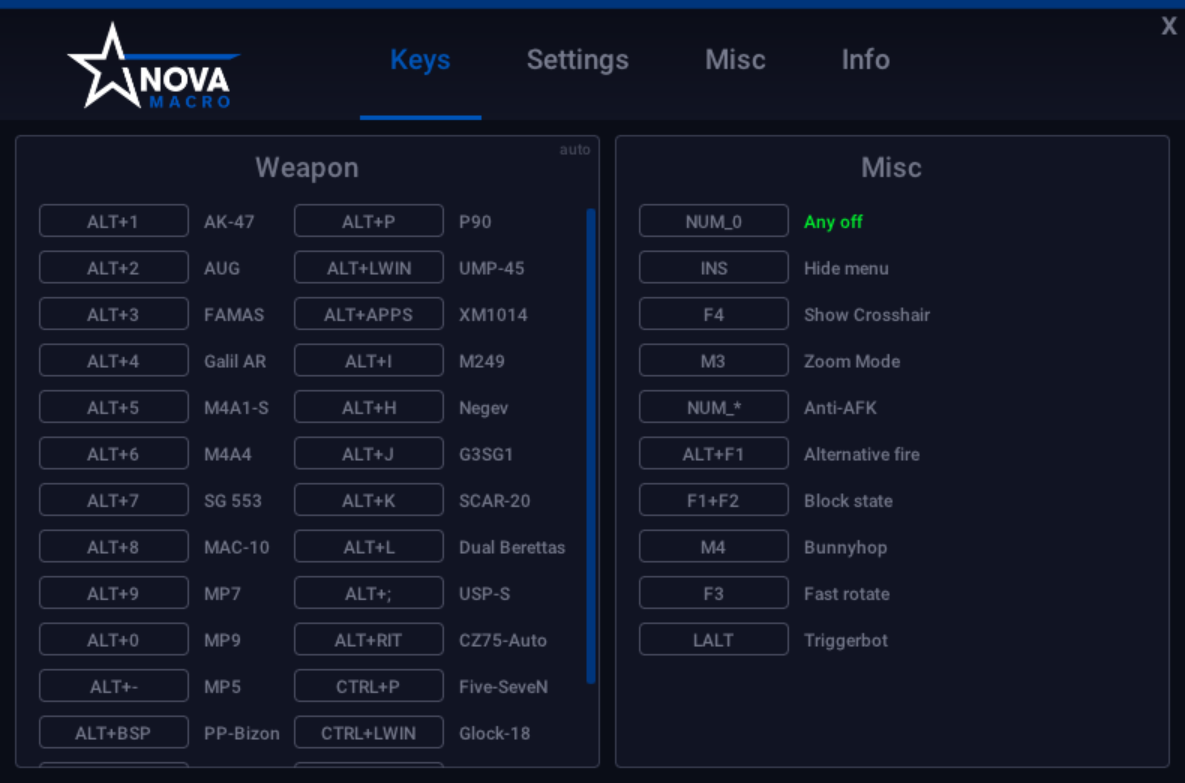The height and width of the screenshot is (783, 1185).
Task: View the Info tab
Action: pos(864,60)
